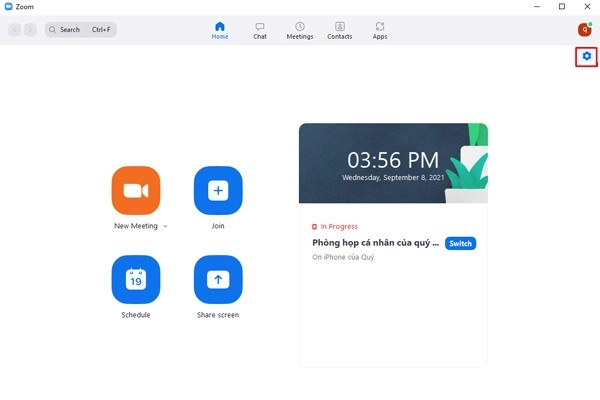Open the Apps tab
This screenshot has width=600, height=400.
click(380, 31)
